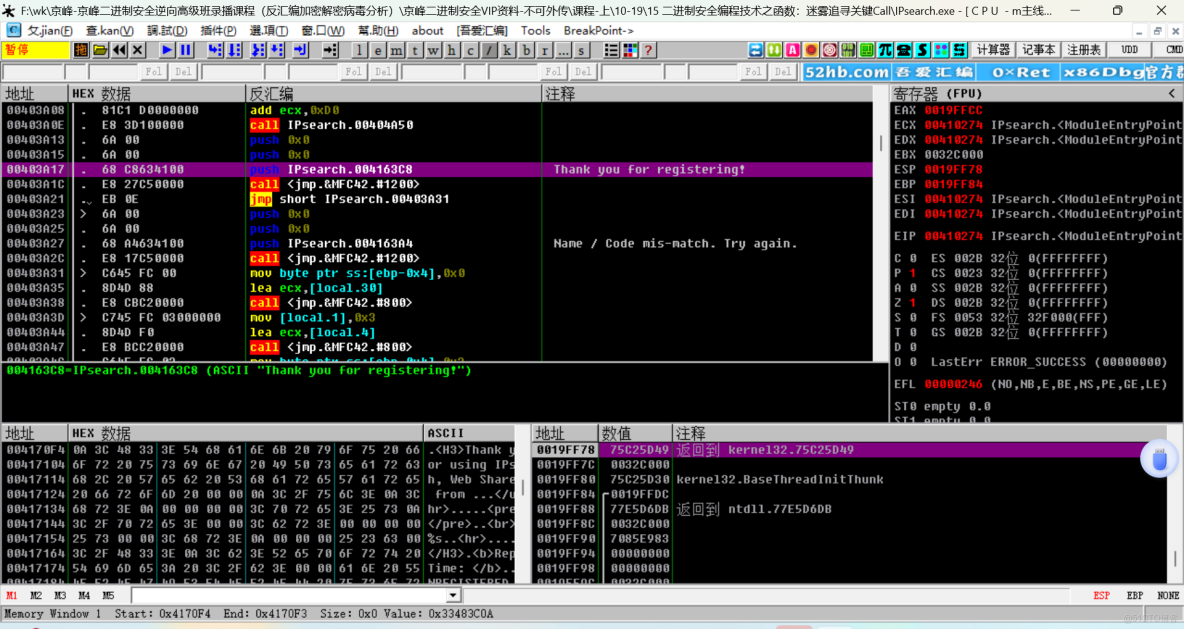Viewport: 1184px width, 629px height.
Task: Open the BreakPoint-> menu
Action: [x=598, y=30]
